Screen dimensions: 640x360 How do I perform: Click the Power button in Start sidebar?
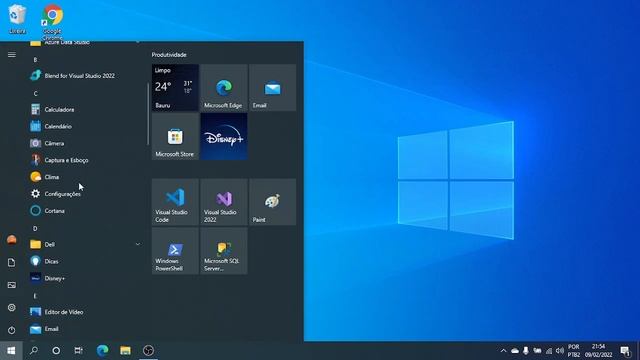(11, 330)
